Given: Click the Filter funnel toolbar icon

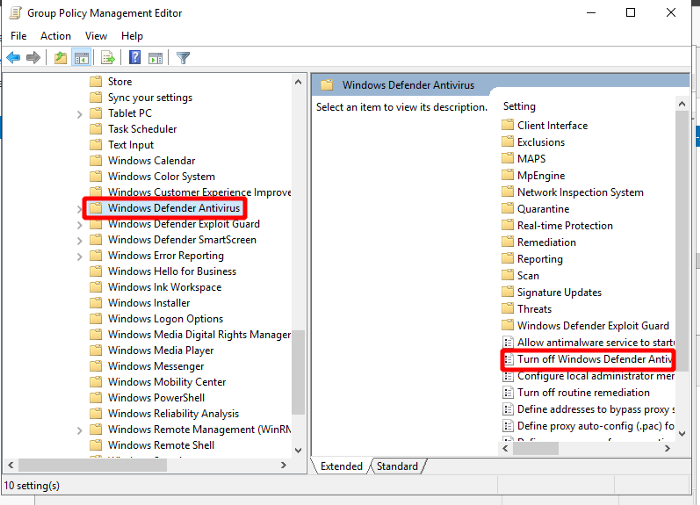Looking at the screenshot, I should coord(183,58).
